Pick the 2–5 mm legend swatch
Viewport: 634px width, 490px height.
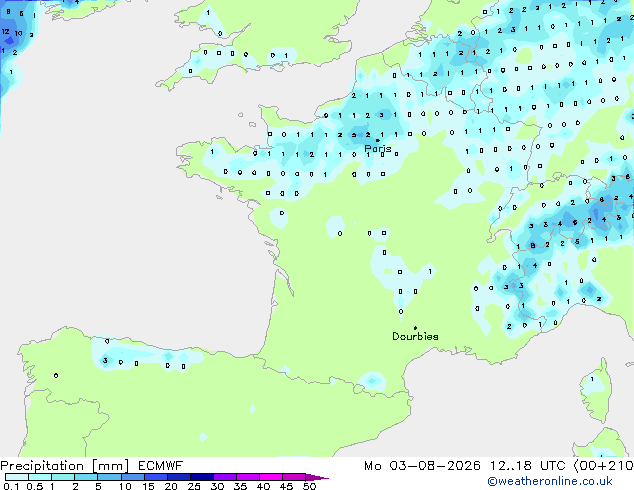(86, 477)
